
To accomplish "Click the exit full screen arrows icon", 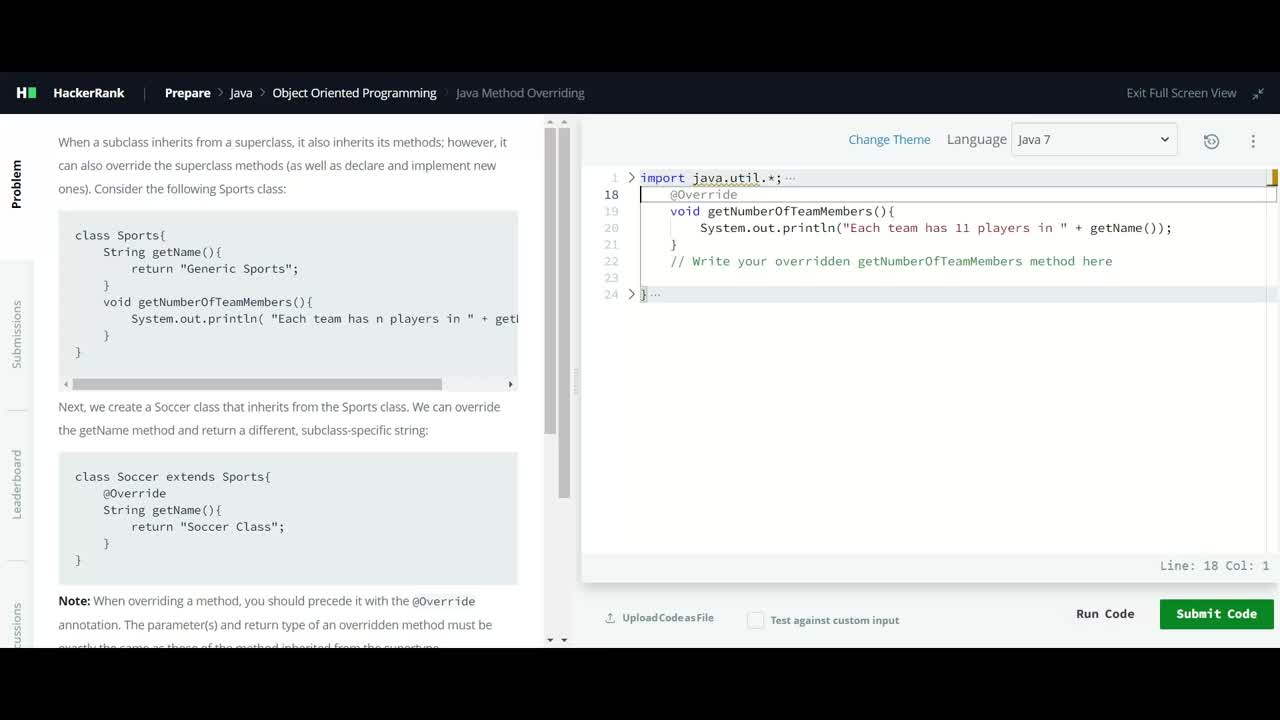I will (1258, 93).
